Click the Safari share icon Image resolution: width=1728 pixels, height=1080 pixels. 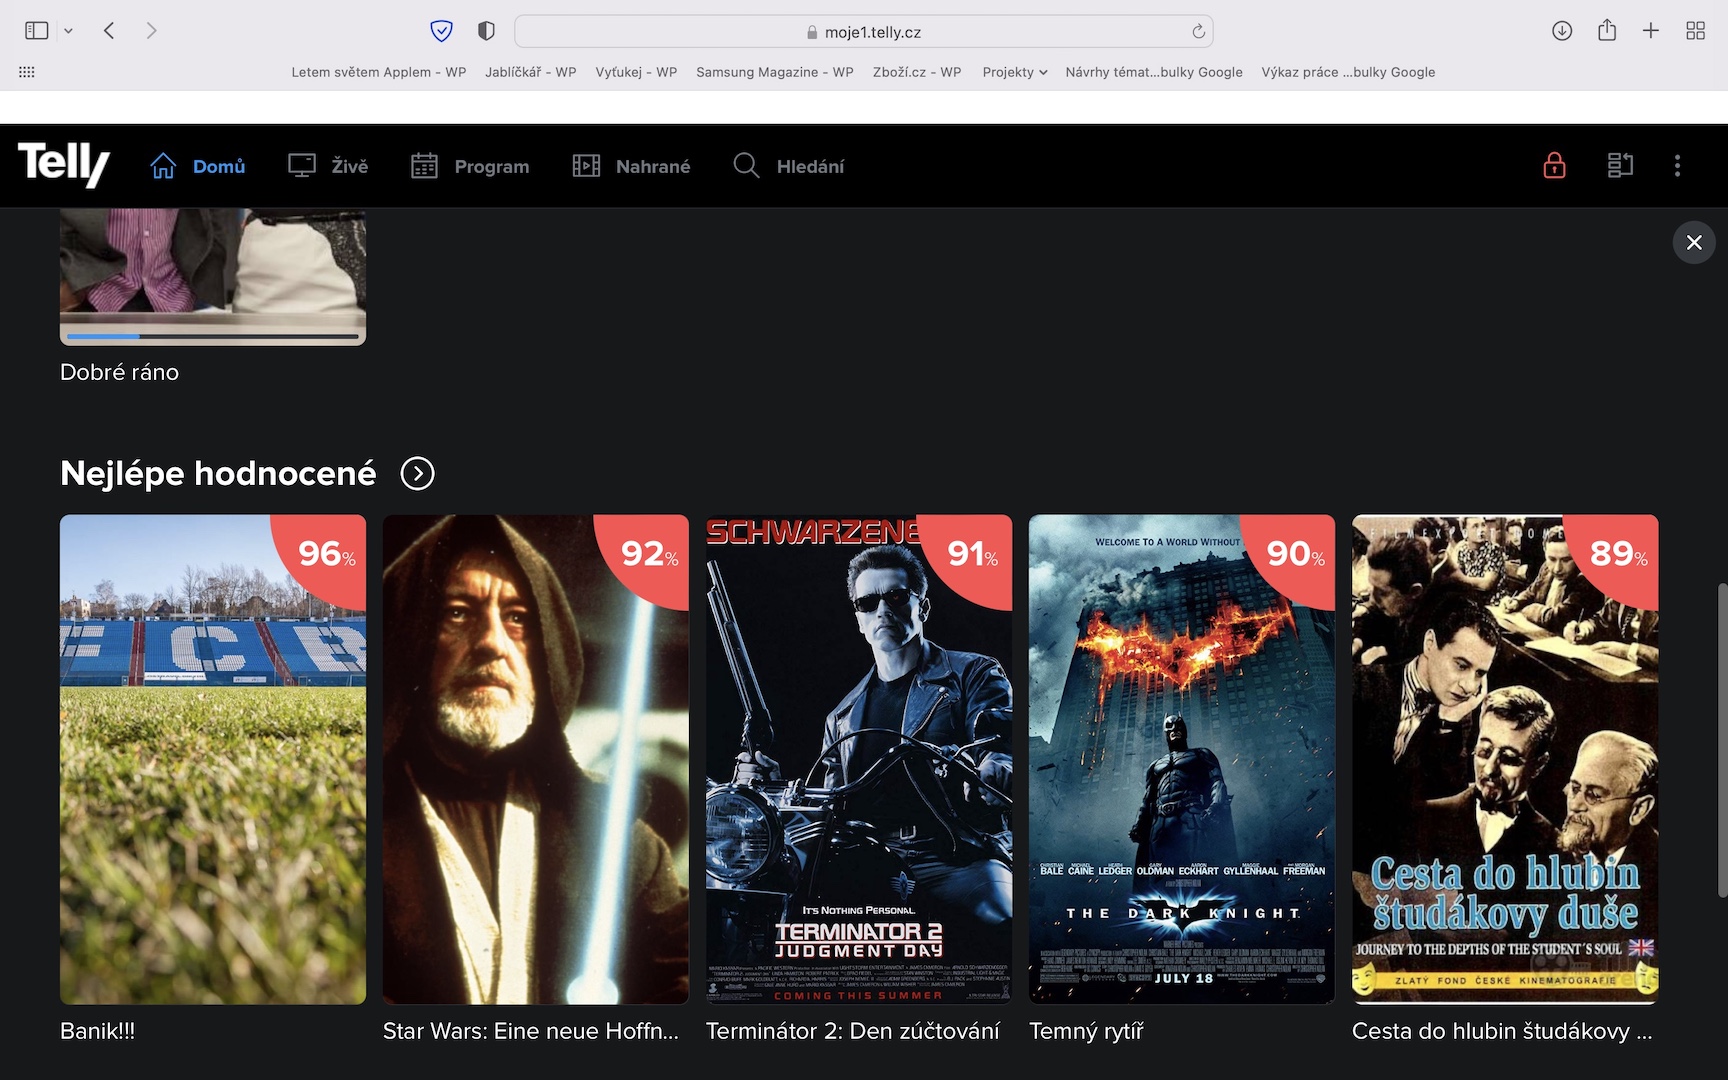tap(1607, 31)
